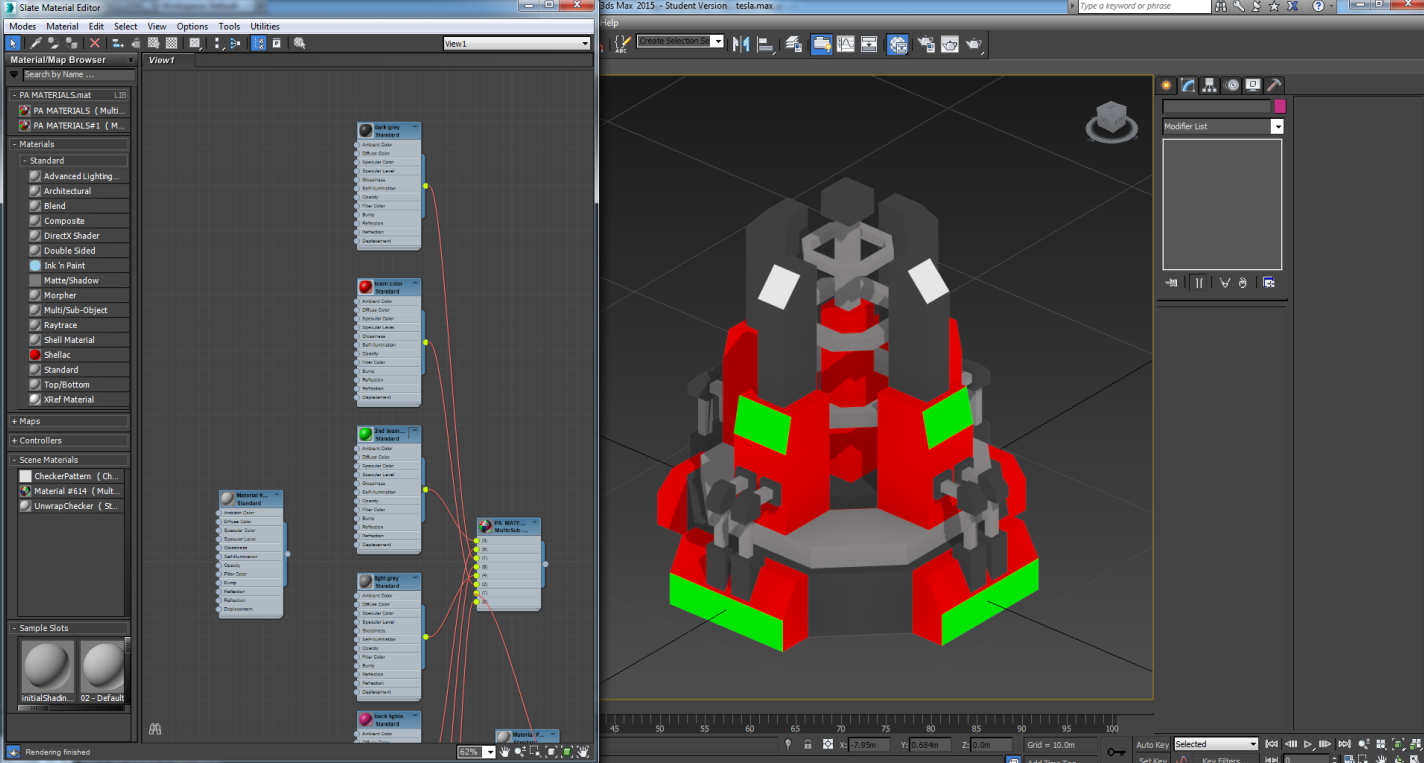Open Curve Editor from main toolbar

coord(847,44)
